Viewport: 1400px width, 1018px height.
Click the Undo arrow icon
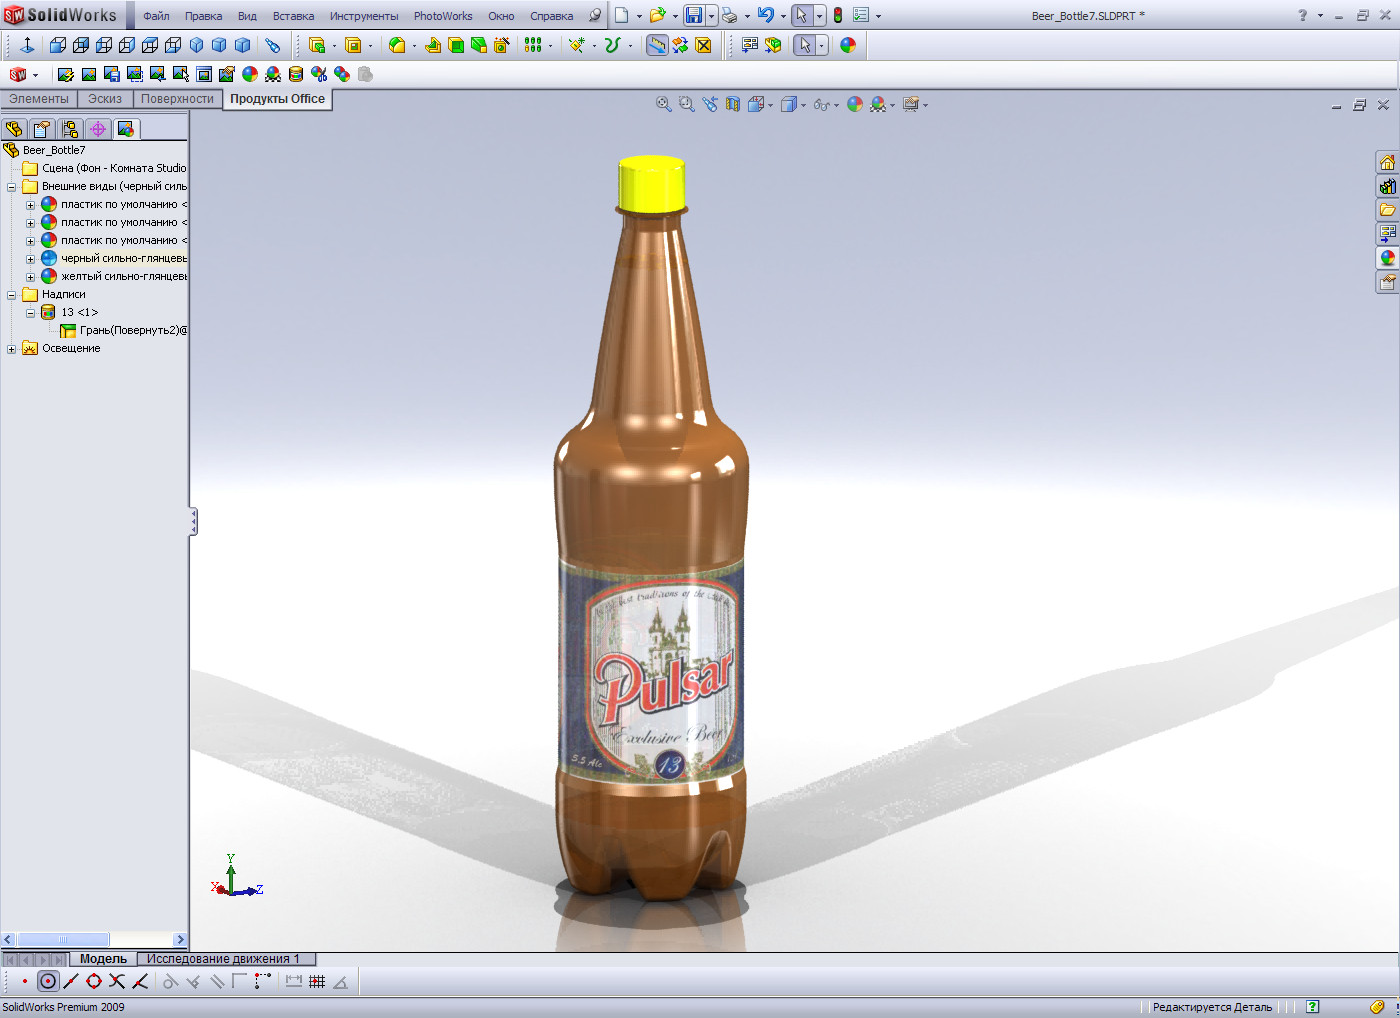[x=766, y=16]
